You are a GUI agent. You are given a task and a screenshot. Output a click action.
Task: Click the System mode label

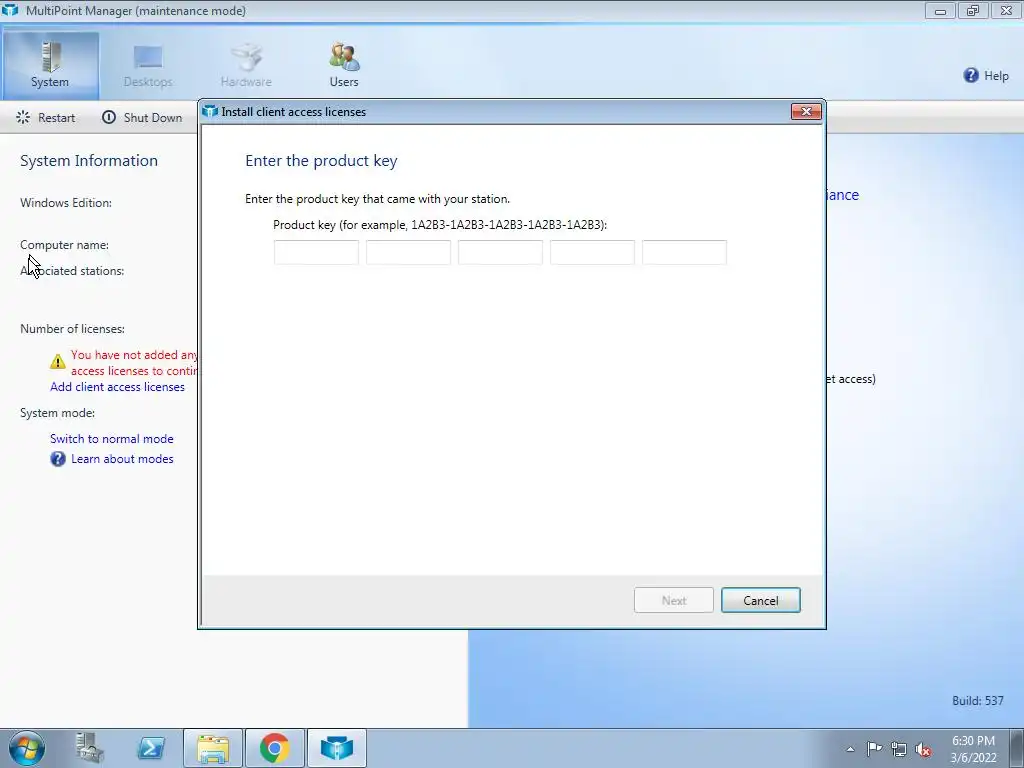coord(57,413)
